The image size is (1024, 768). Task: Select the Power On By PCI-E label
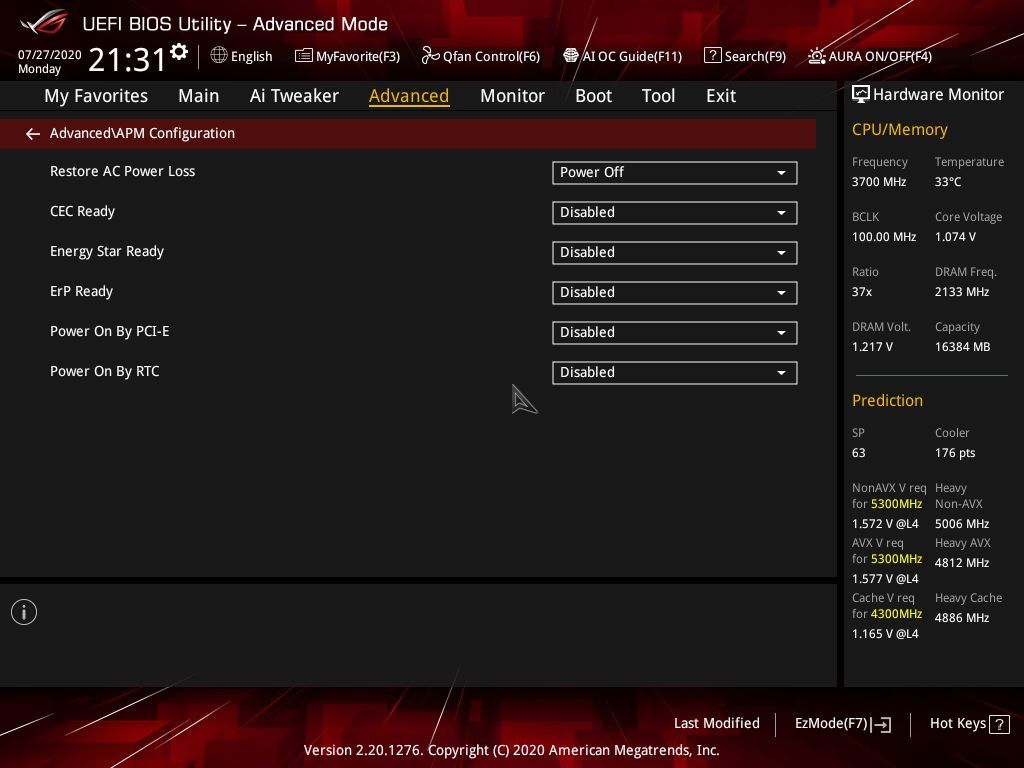click(110, 332)
